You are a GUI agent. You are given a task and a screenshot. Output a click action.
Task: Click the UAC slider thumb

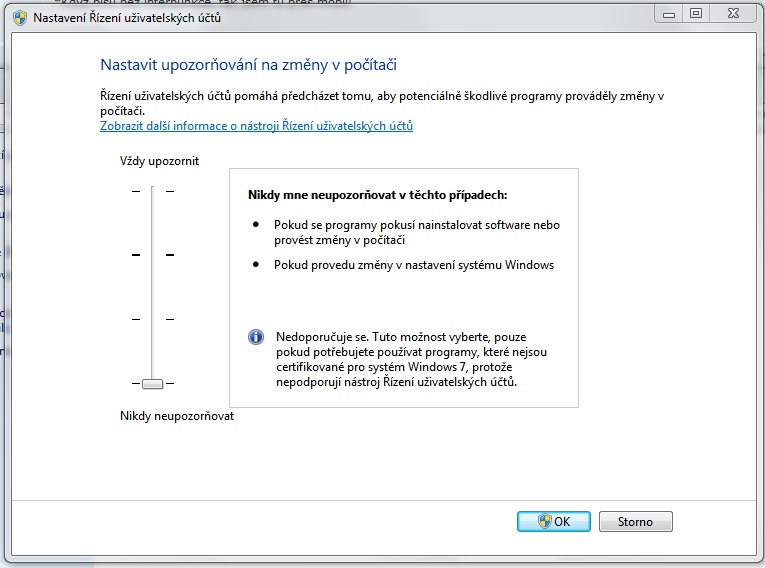pyautogui.click(x=152, y=384)
